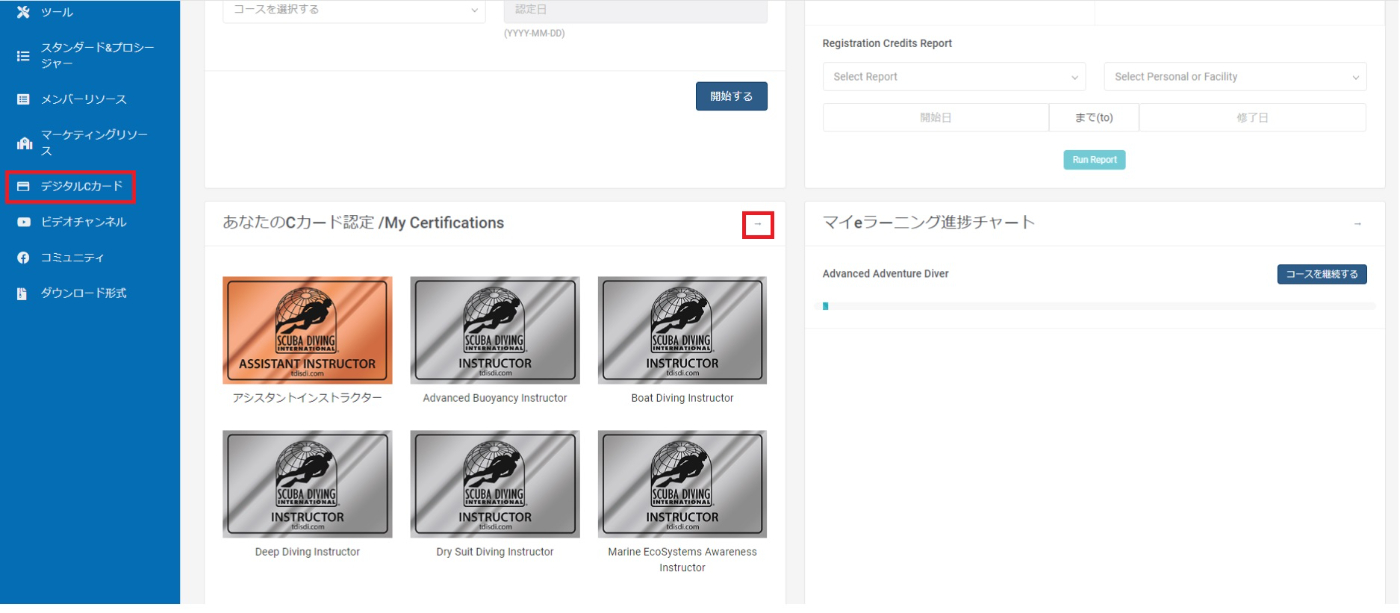Open マーケティングリソース menu item
The width and height of the screenshot is (1400, 613).
tap(94, 143)
